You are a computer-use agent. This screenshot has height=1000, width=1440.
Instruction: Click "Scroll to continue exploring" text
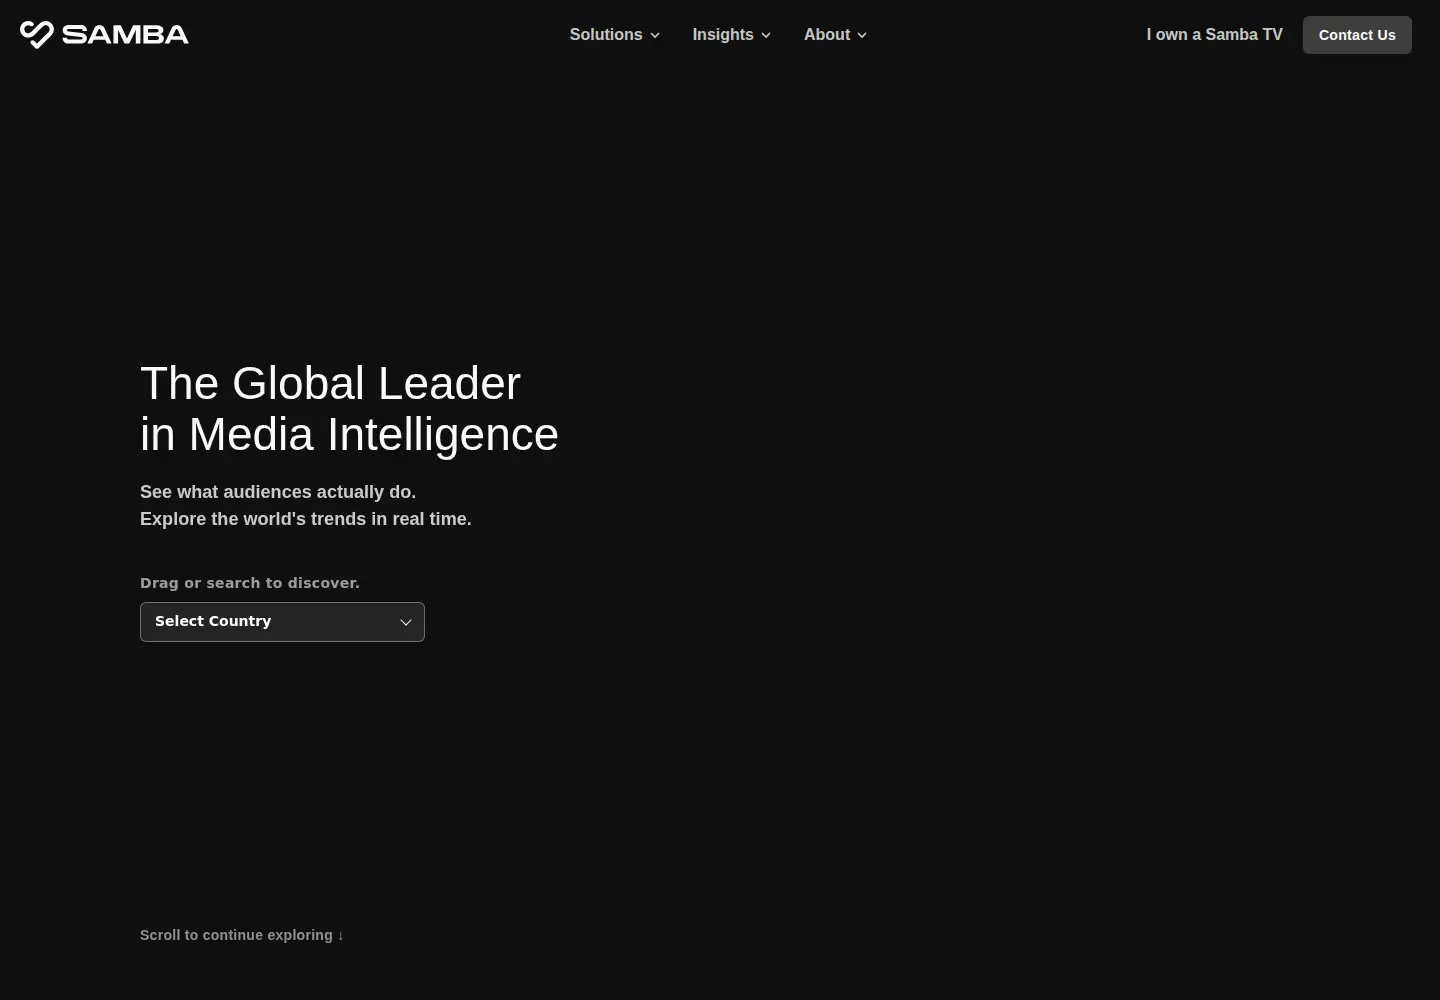(x=242, y=935)
